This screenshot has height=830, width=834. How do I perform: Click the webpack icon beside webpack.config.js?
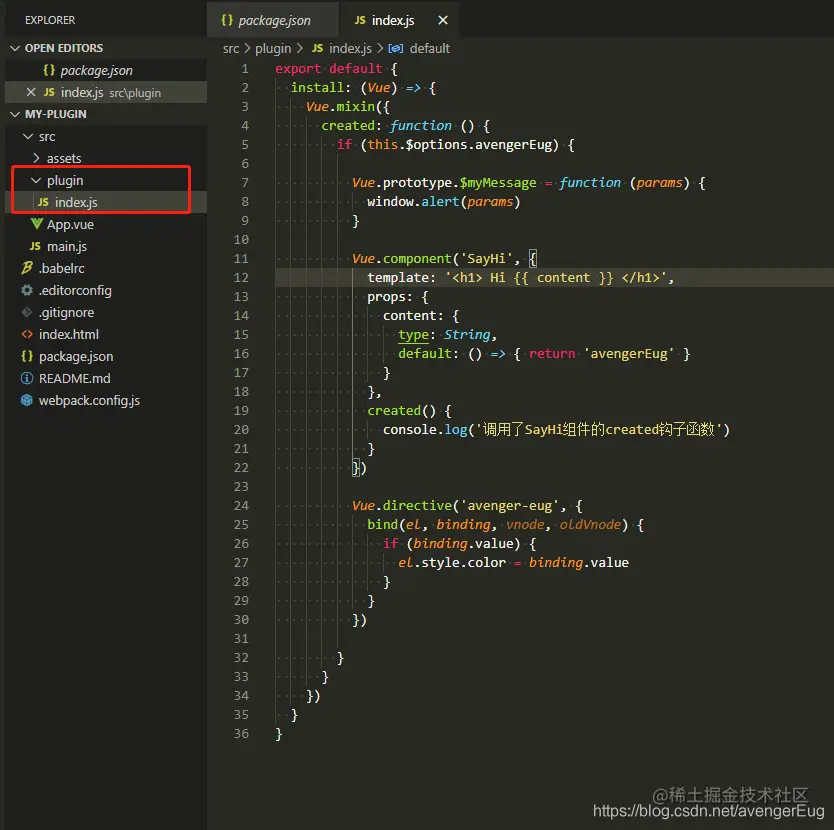(x=27, y=400)
